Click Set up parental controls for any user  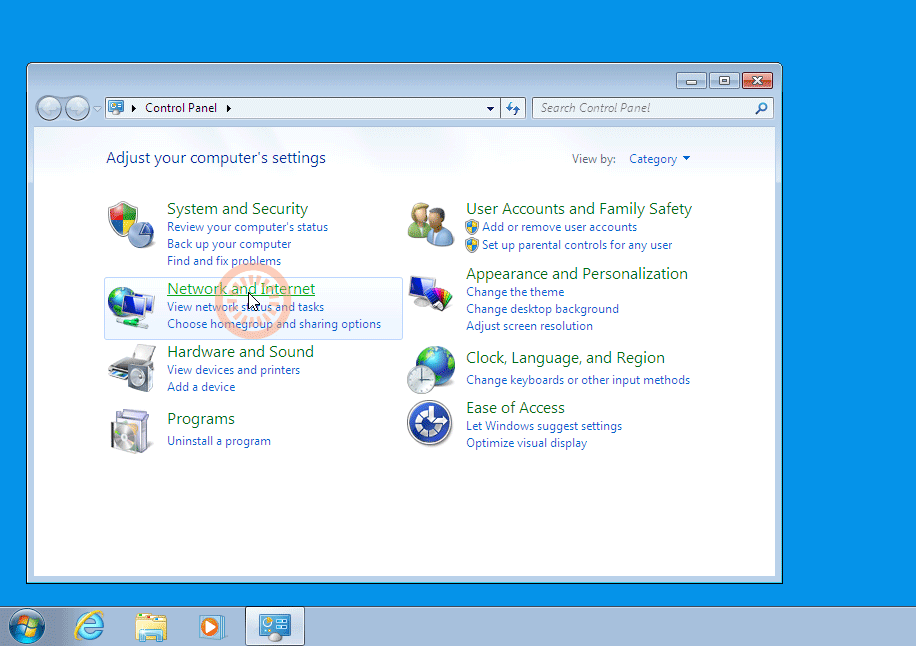(x=577, y=245)
